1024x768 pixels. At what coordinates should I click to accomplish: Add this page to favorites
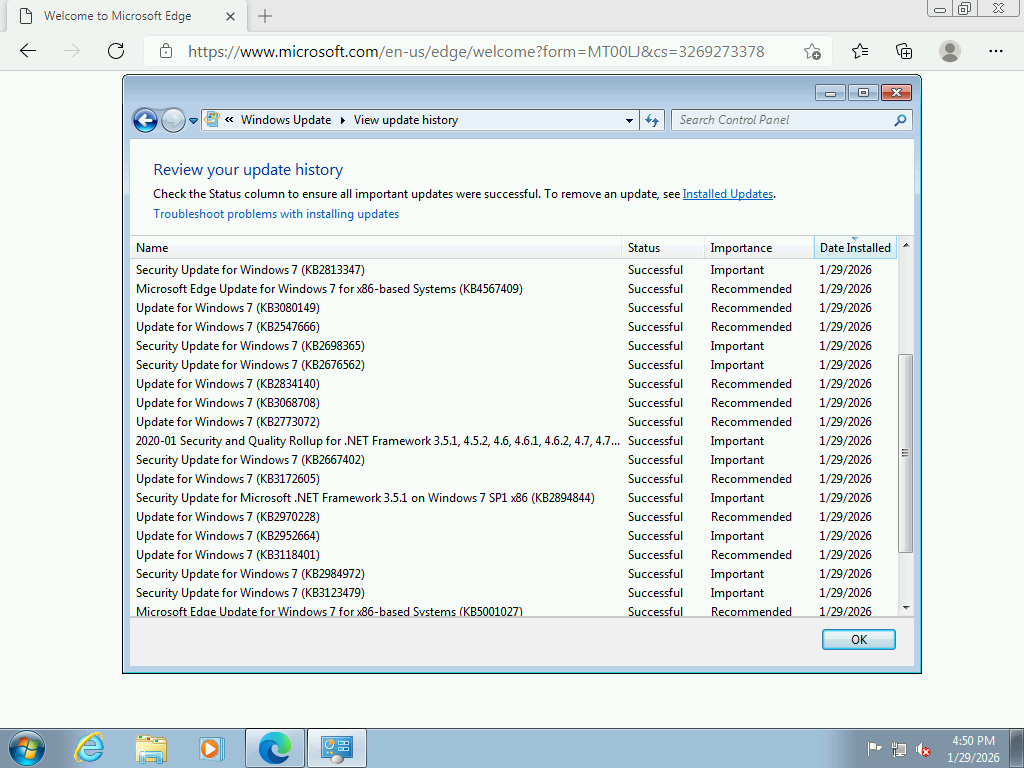[x=812, y=51]
